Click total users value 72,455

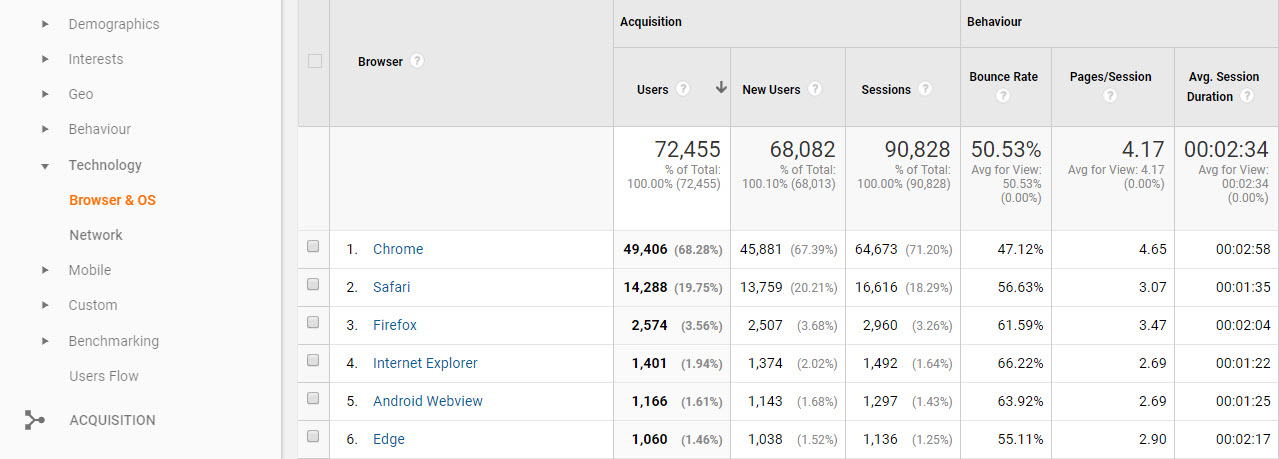(688, 150)
